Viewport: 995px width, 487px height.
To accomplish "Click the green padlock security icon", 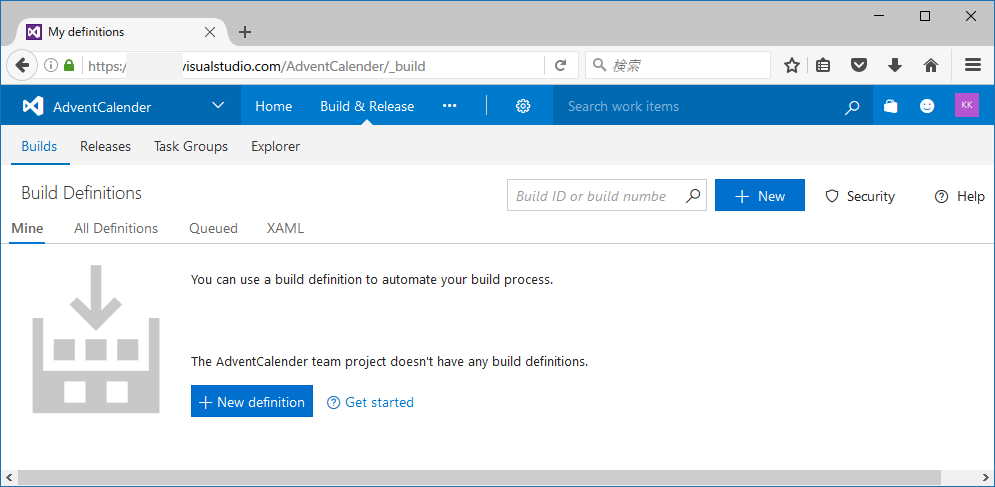I will tap(69, 65).
